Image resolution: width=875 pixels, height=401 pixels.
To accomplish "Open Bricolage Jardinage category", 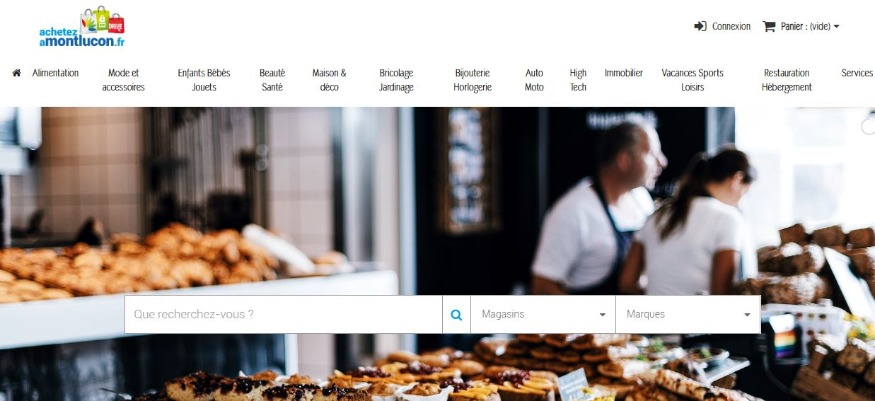I will point(396,80).
